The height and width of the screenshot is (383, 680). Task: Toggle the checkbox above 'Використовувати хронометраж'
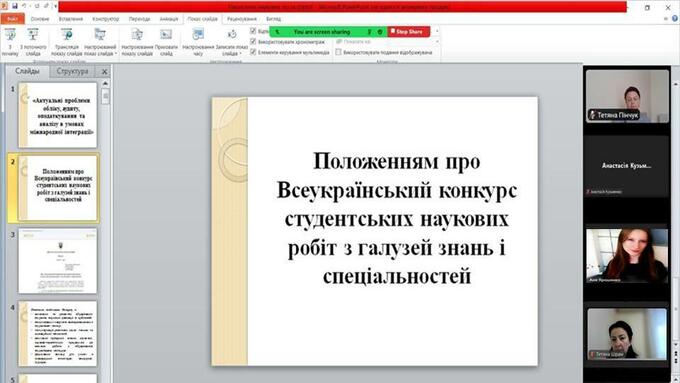pos(253,31)
